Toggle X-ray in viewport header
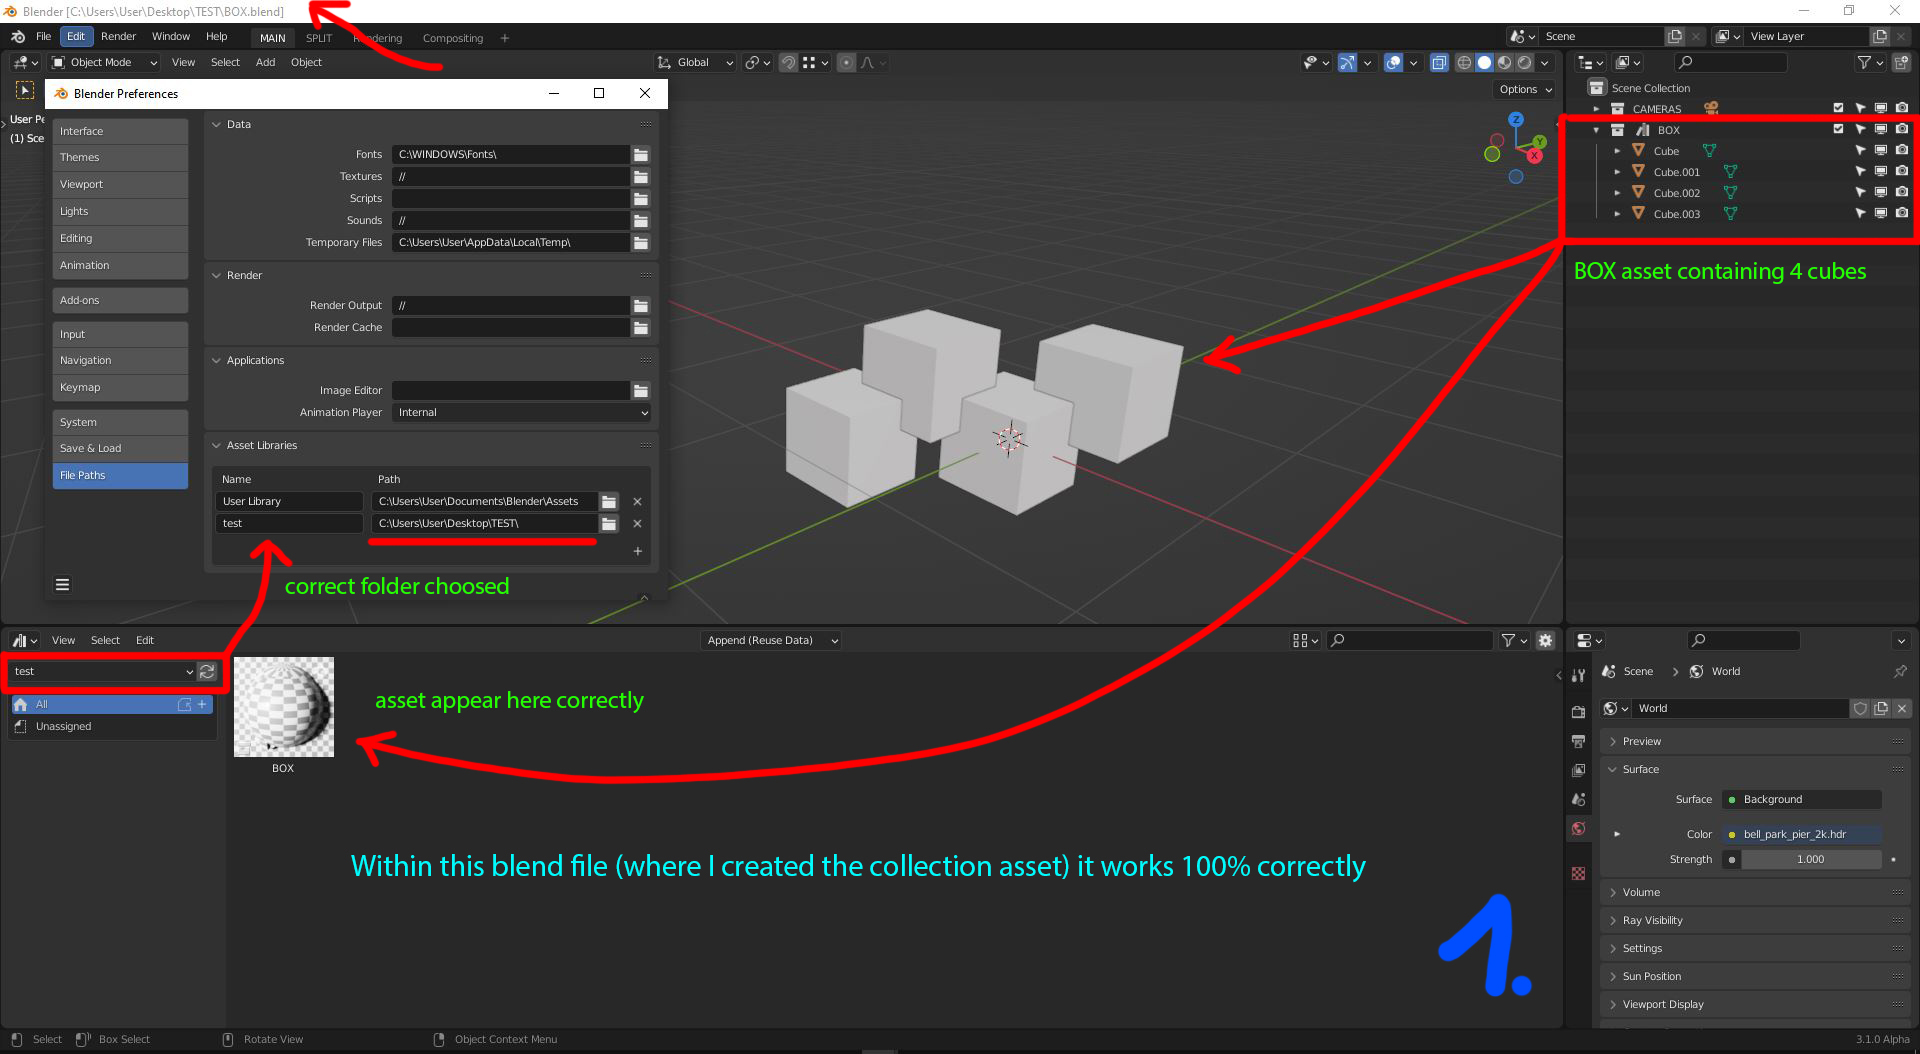 pyautogui.click(x=1439, y=63)
